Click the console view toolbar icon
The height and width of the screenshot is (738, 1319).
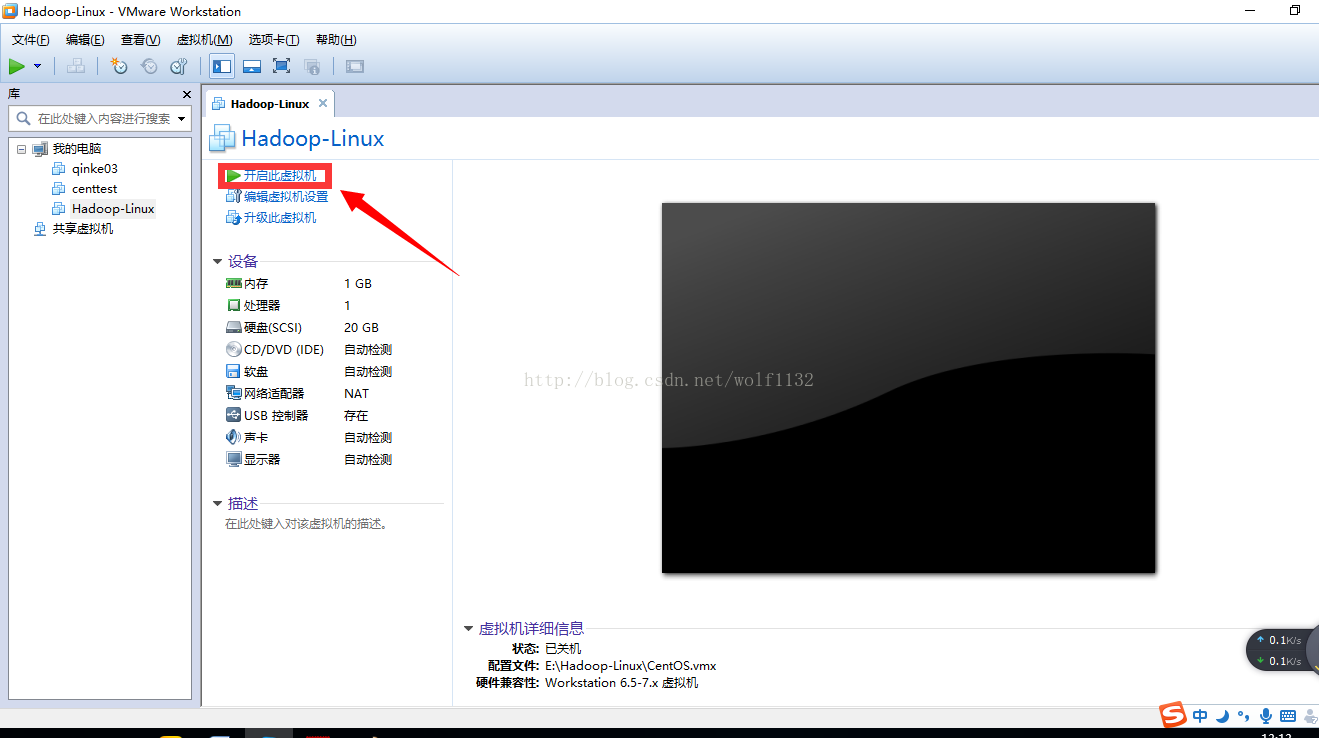click(x=355, y=66)
